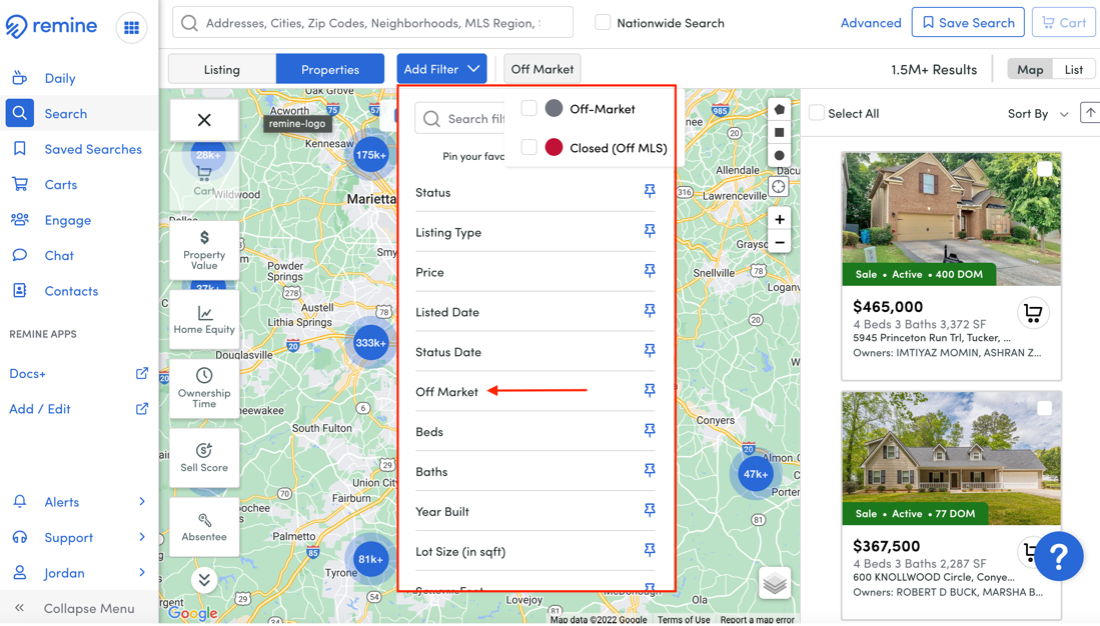This screenshot has height=626, width=1100.
Task: Open the Sort By dropdown
Action: [x=1037, y=114]
